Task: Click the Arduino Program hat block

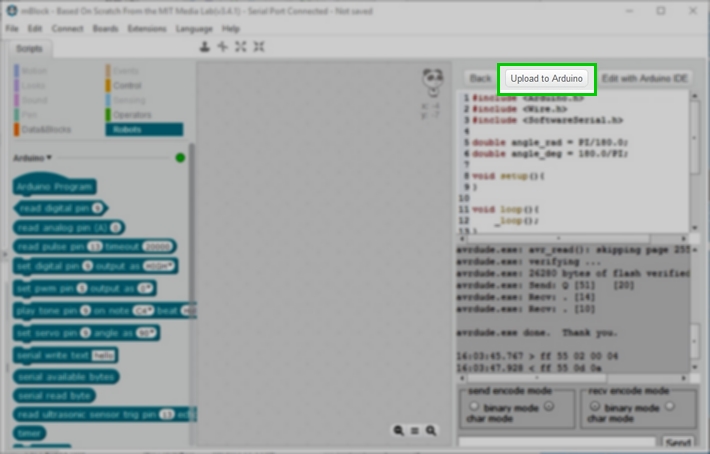Action: click(x=54, y=185)
